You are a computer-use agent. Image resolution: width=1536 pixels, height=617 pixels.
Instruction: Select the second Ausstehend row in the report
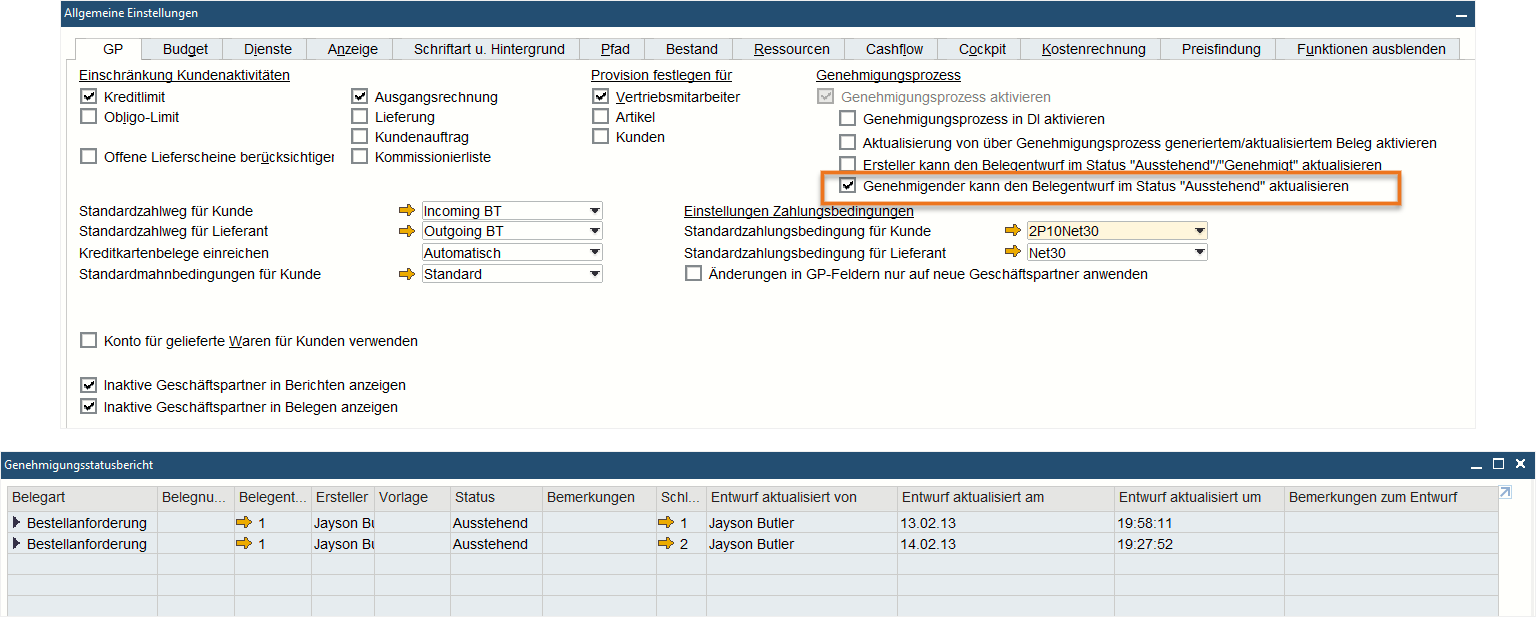click(x=489, y=544)
